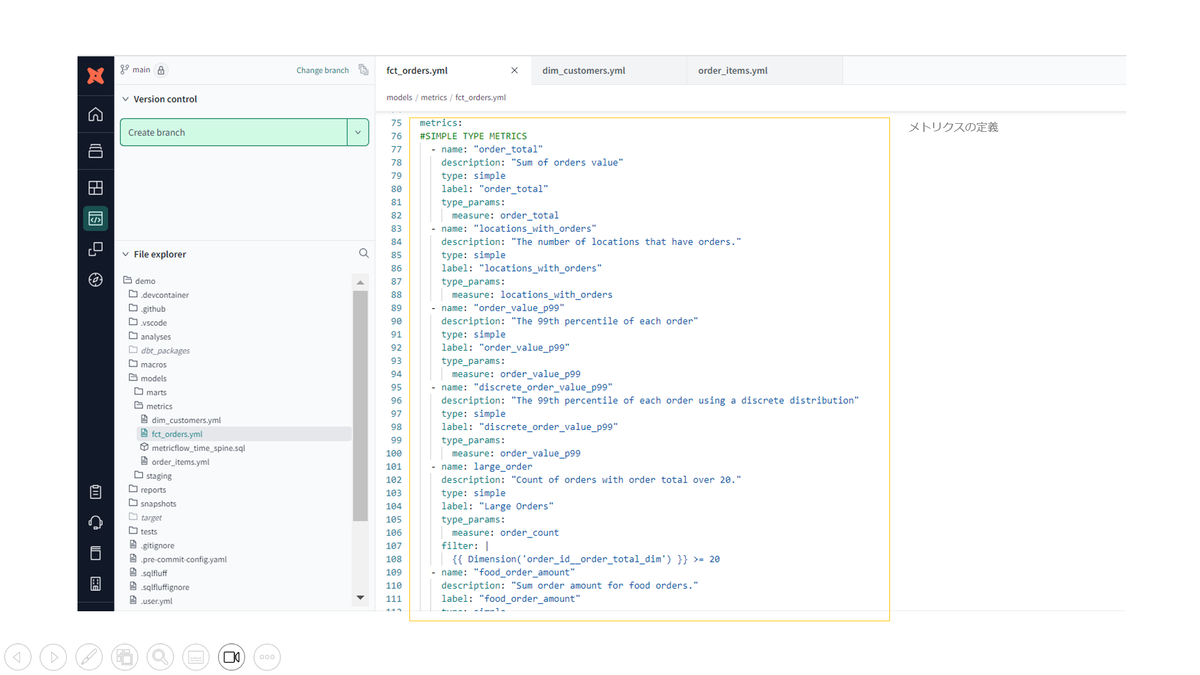This screenshot has height=675, width=1200.
Task: Open the dashboard grid sidebar icon
Action: click(95, 187)
